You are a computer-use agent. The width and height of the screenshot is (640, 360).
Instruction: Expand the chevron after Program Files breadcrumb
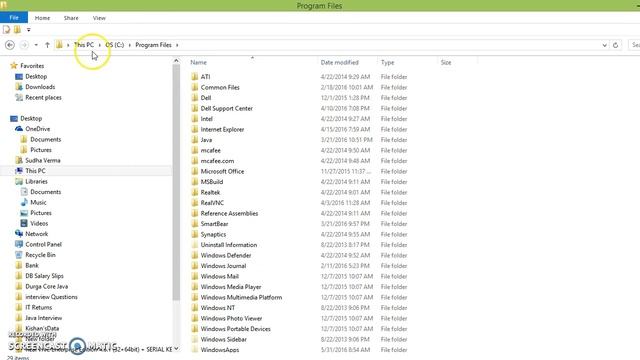click(177, 45)
